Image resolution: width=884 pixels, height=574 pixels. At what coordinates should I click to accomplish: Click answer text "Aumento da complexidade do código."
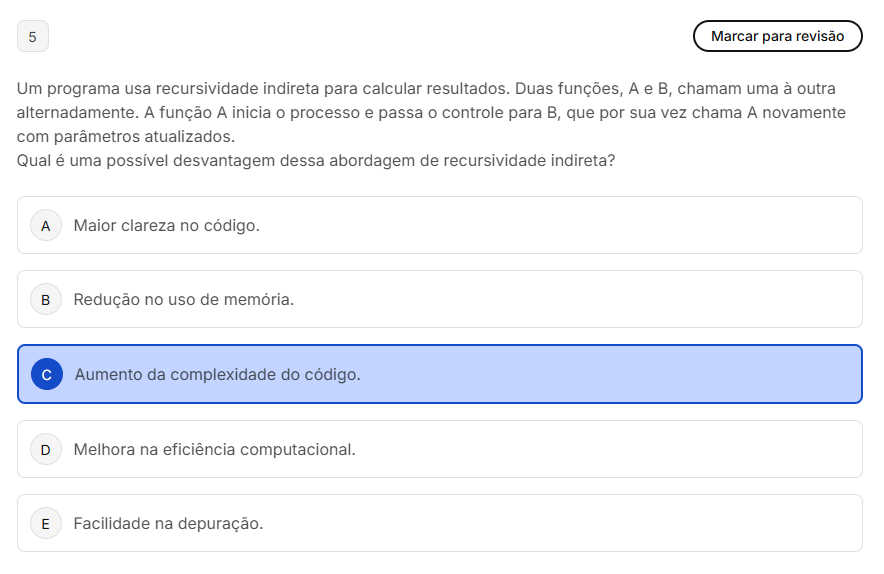[x=217, y=374]
